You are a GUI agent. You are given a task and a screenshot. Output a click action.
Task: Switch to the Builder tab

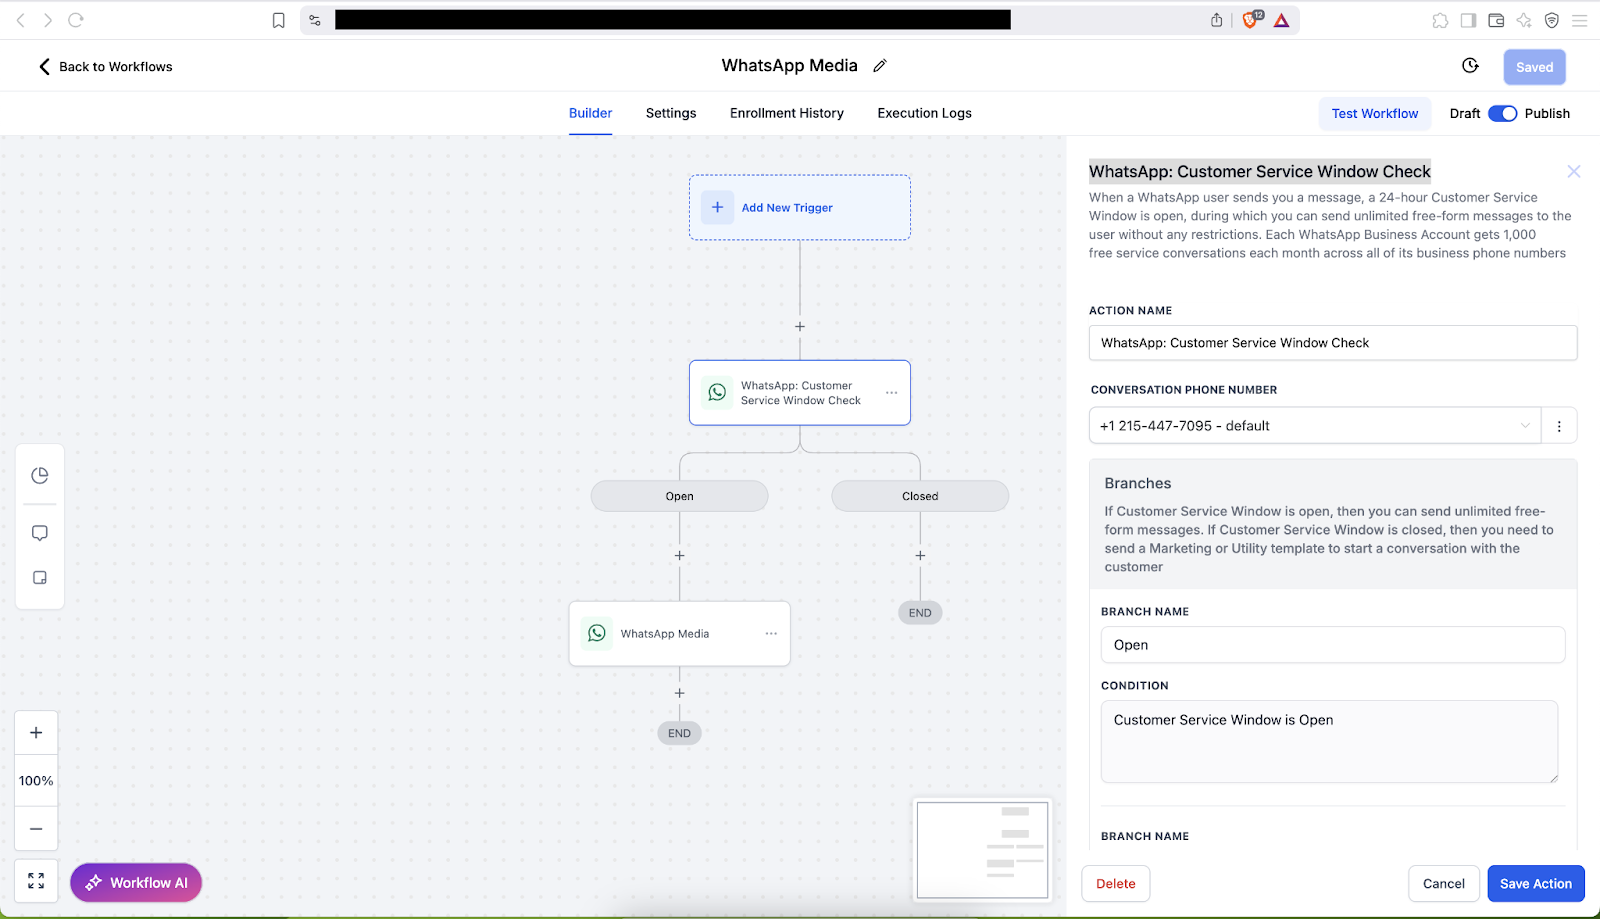point(591,114)
